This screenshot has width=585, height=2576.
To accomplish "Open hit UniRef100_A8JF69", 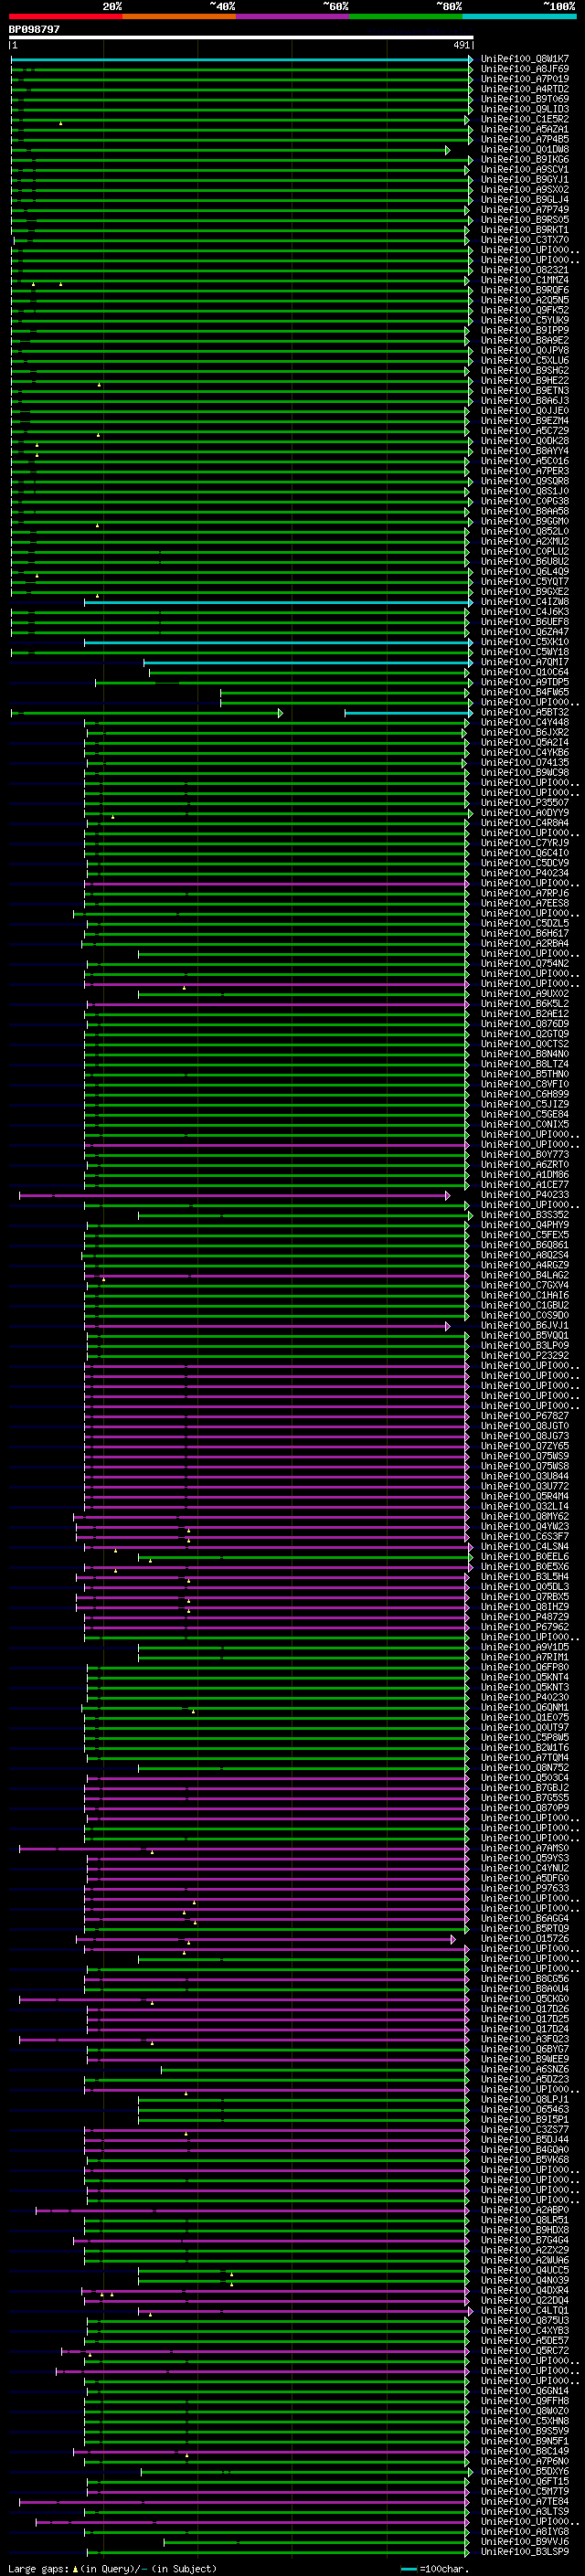I will [x=525, y=69].
